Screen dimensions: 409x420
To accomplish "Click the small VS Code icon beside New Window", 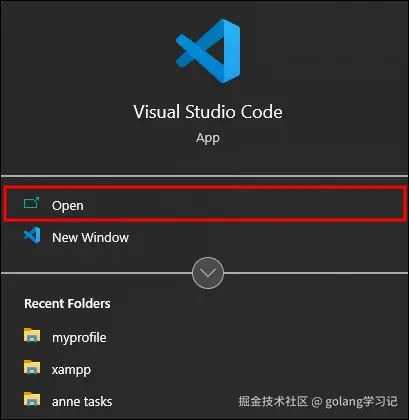I will coord(32,235).
